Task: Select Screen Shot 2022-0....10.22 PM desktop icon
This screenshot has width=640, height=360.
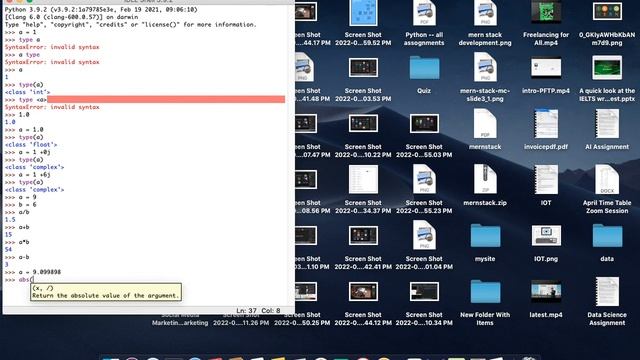Action: (363, 123)
